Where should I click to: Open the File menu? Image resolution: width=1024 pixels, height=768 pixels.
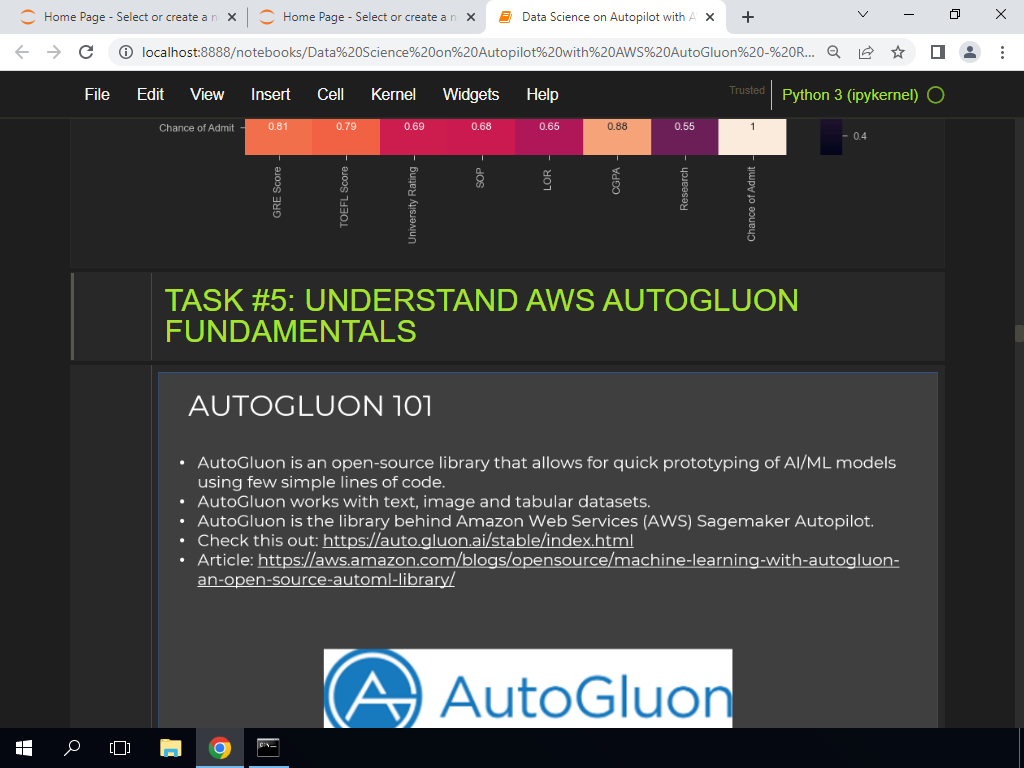tap(97, 95)
